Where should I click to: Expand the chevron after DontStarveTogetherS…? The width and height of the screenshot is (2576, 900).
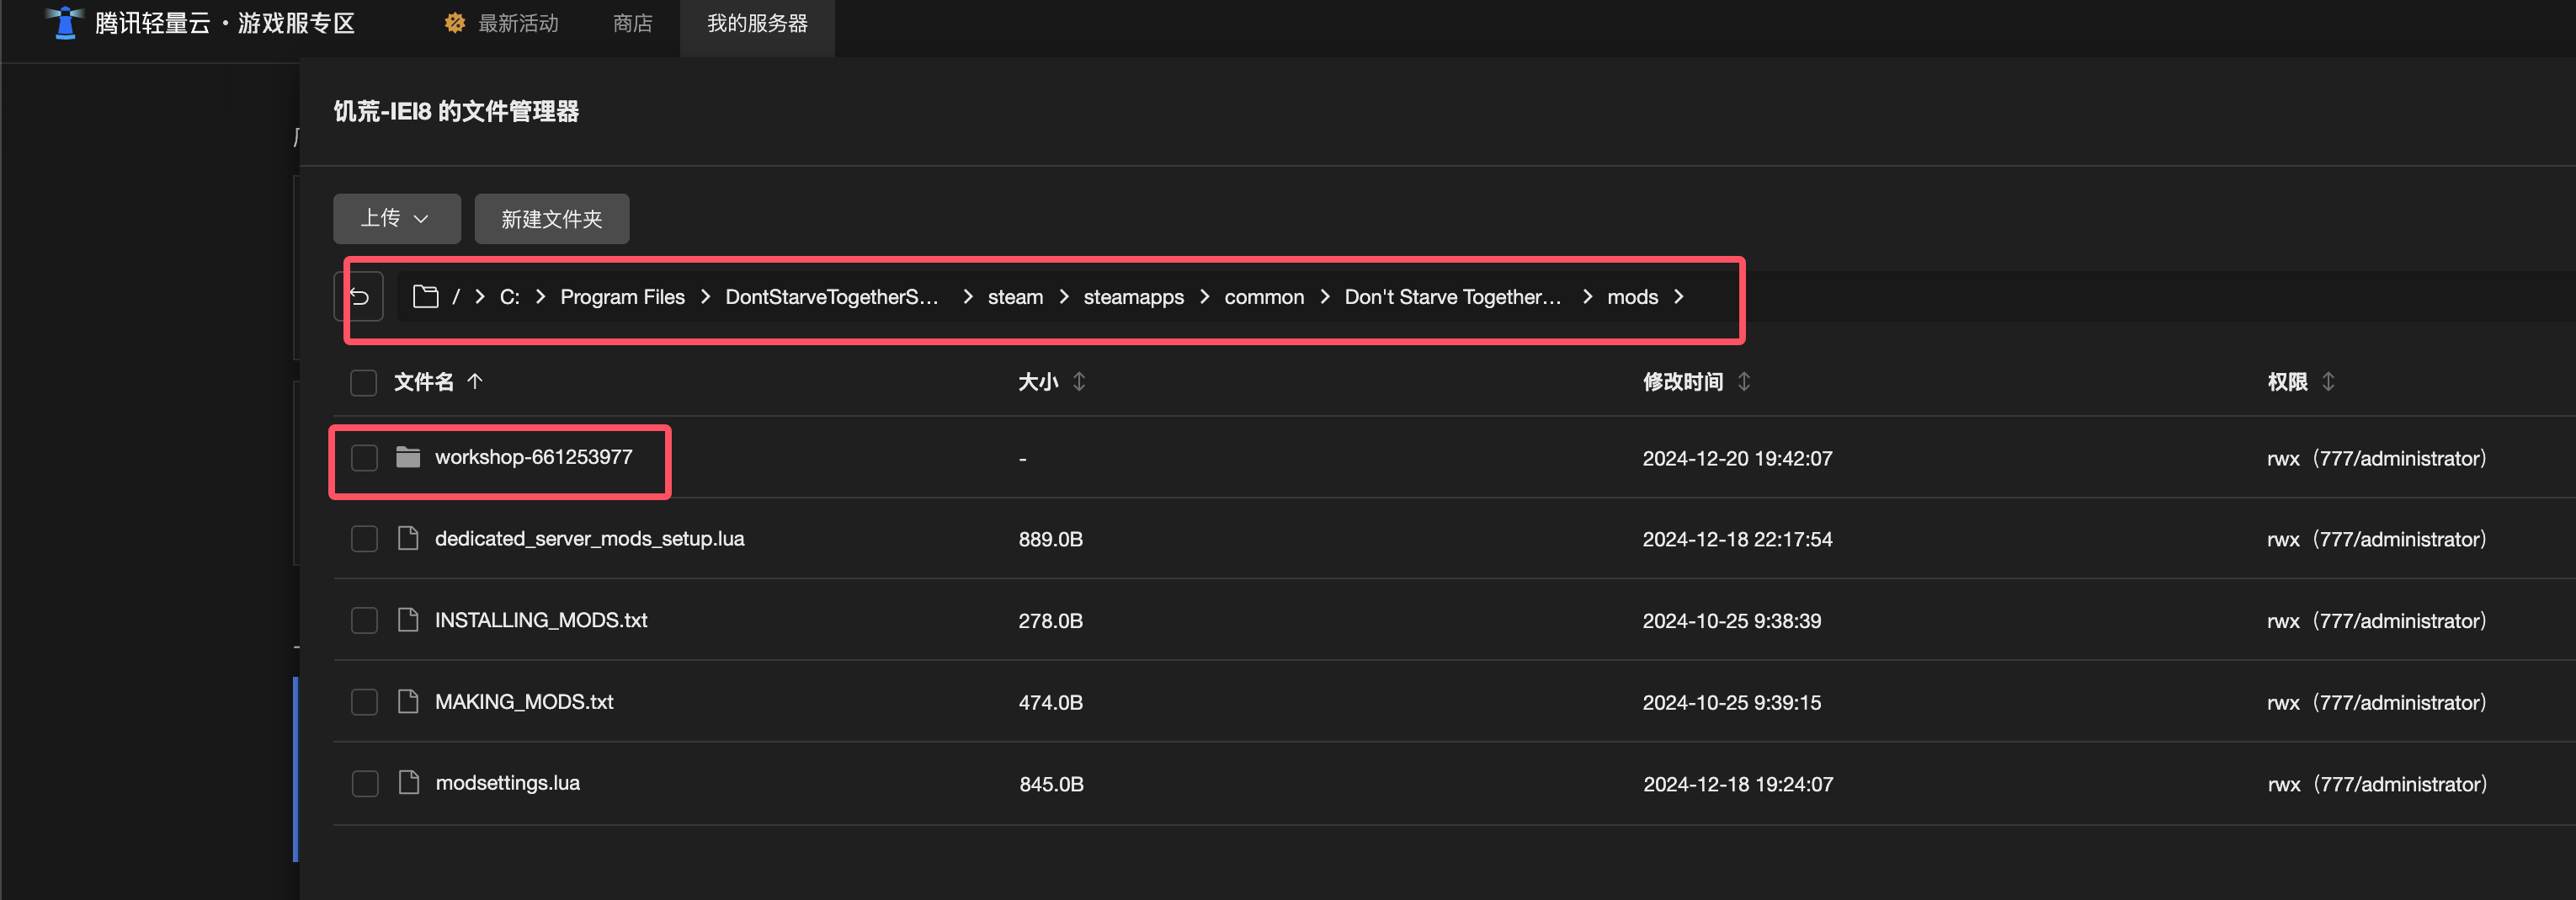tap(967, 297)
